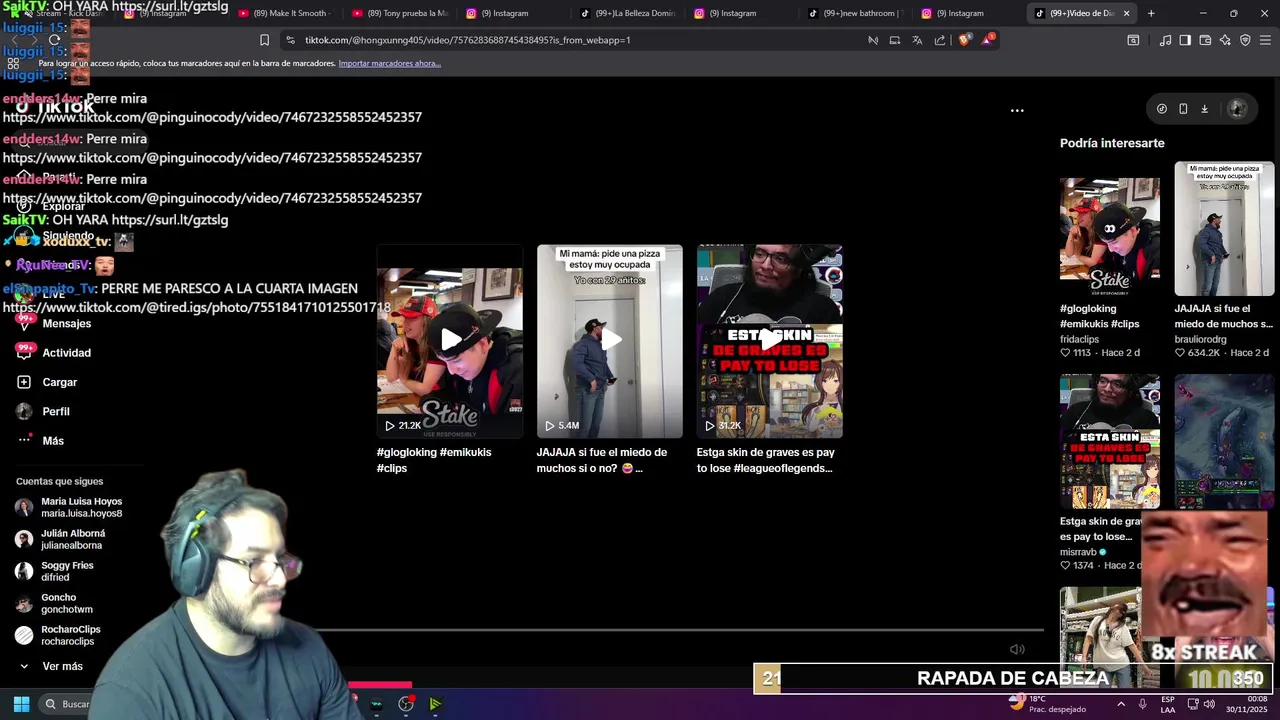Open the profile avatar in top right
This screenshot has width=1280, height=720.
click(1237, 109)
